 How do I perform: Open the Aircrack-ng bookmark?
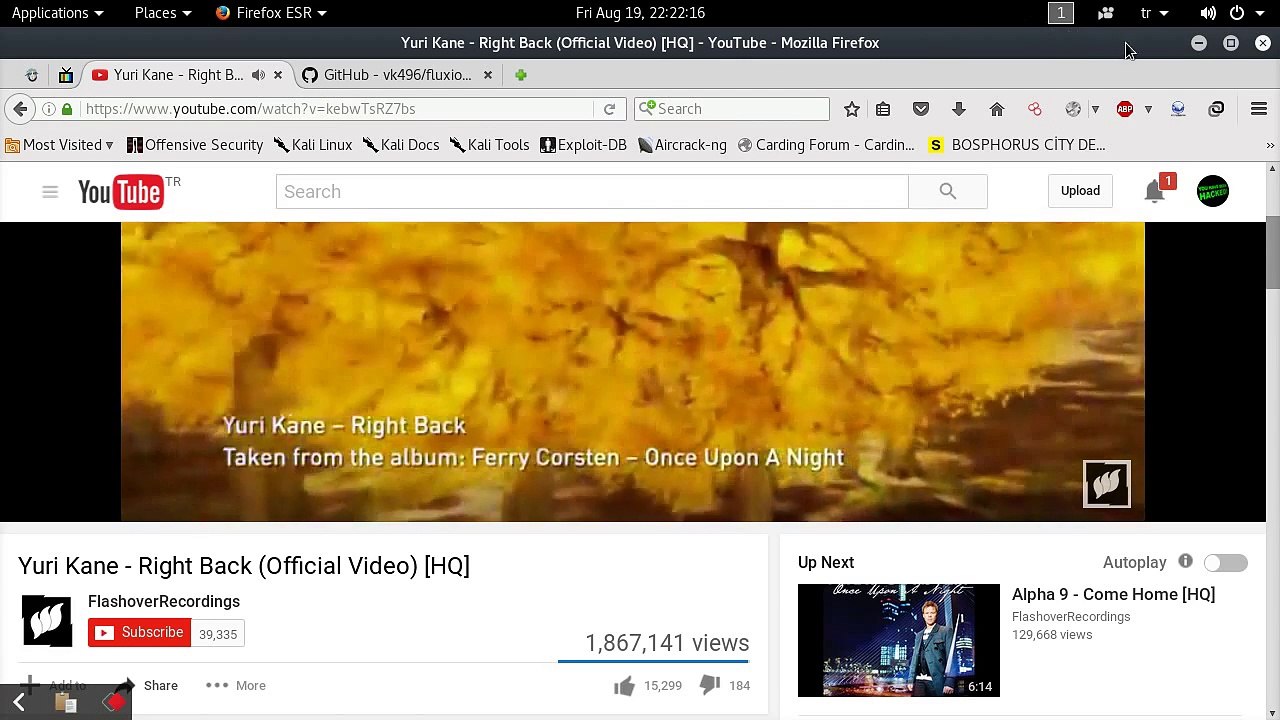(682, 145)
